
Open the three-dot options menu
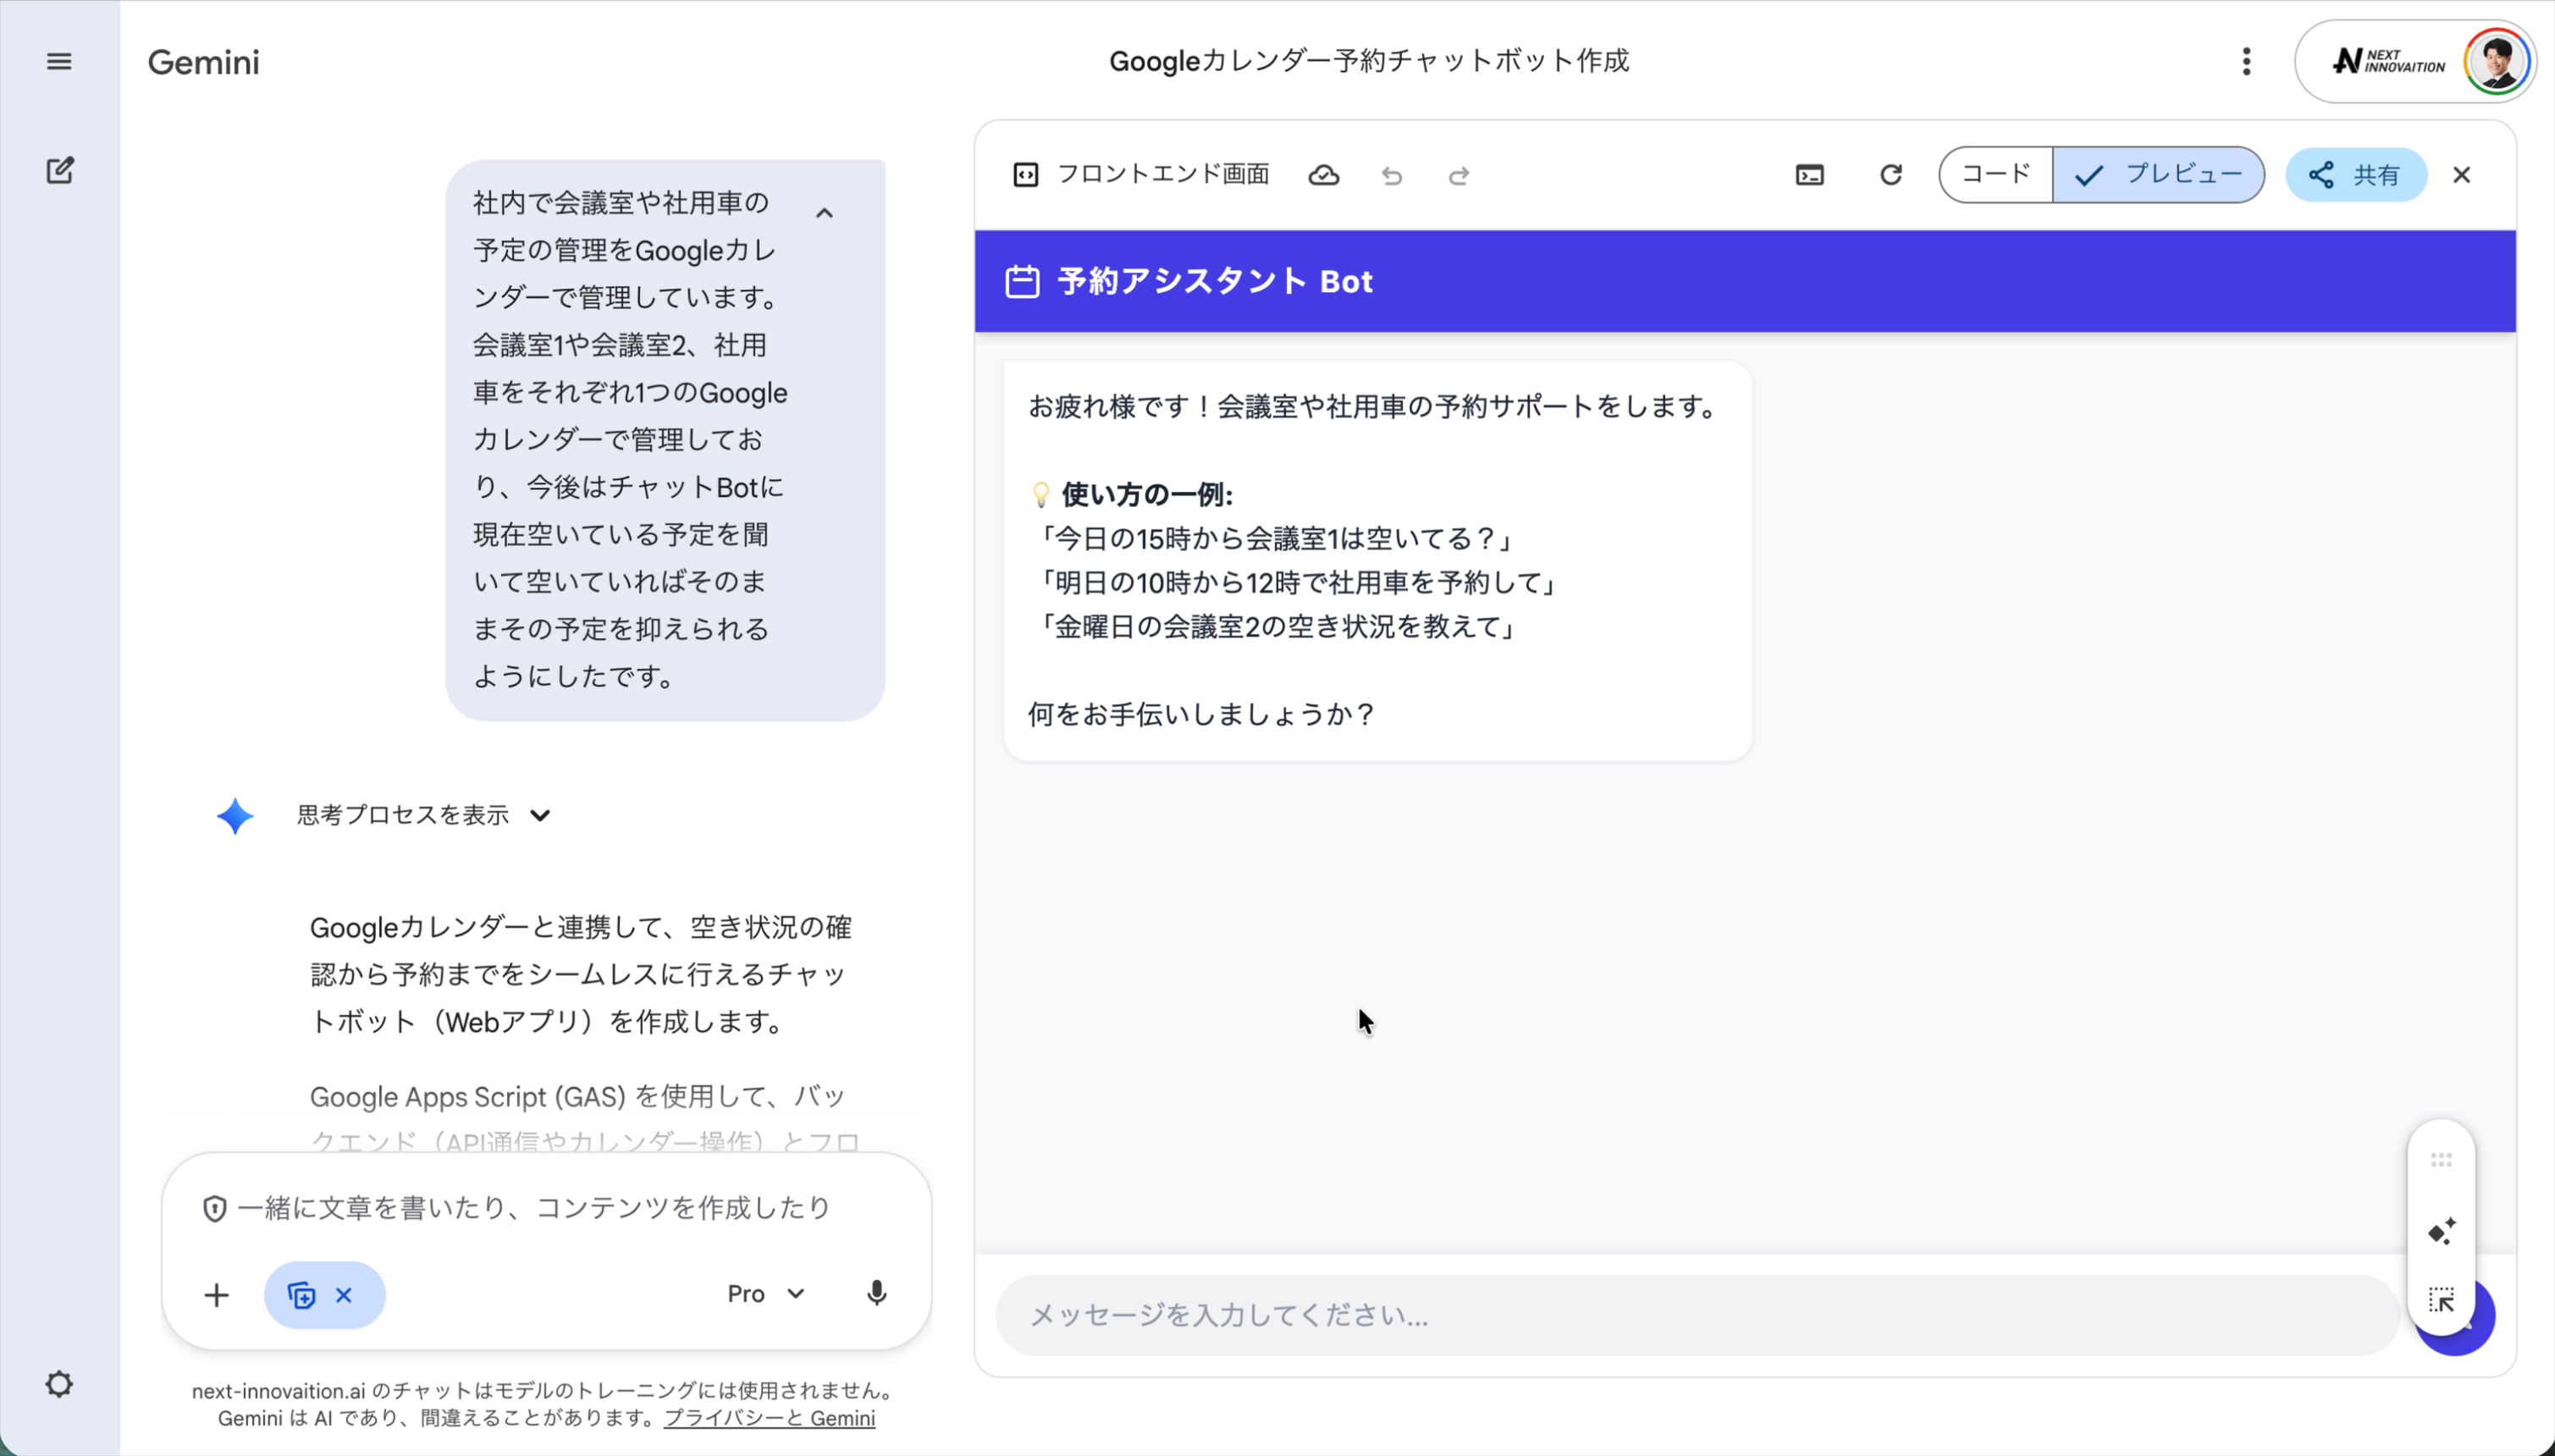[2244, 61]
